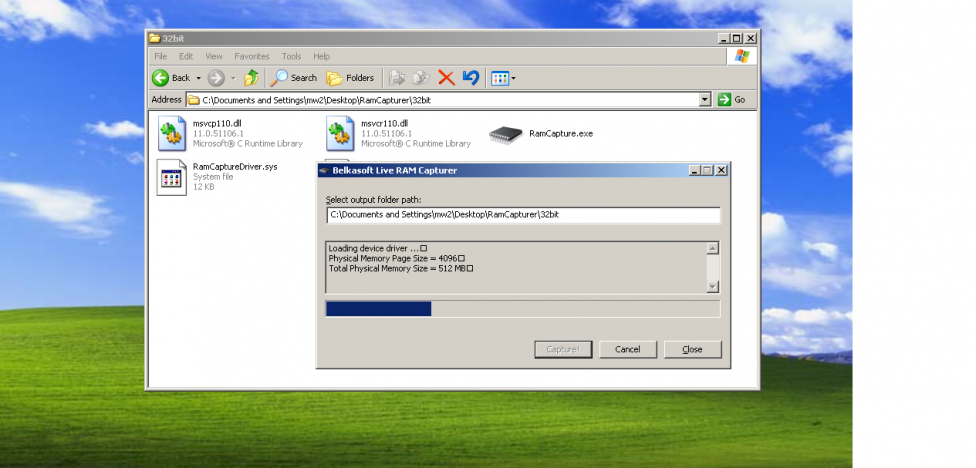Open the Back button history arrow
The height and width of the screenshot is (468, 976).
pos(198,78)
